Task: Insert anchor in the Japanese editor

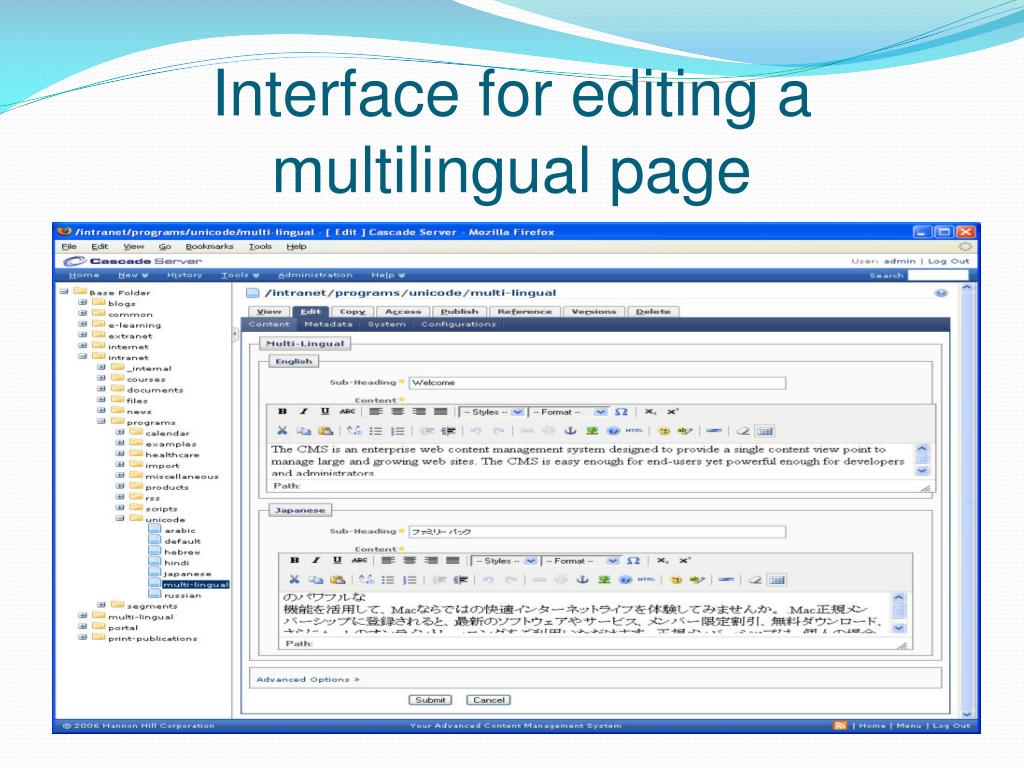Action: 583,580
